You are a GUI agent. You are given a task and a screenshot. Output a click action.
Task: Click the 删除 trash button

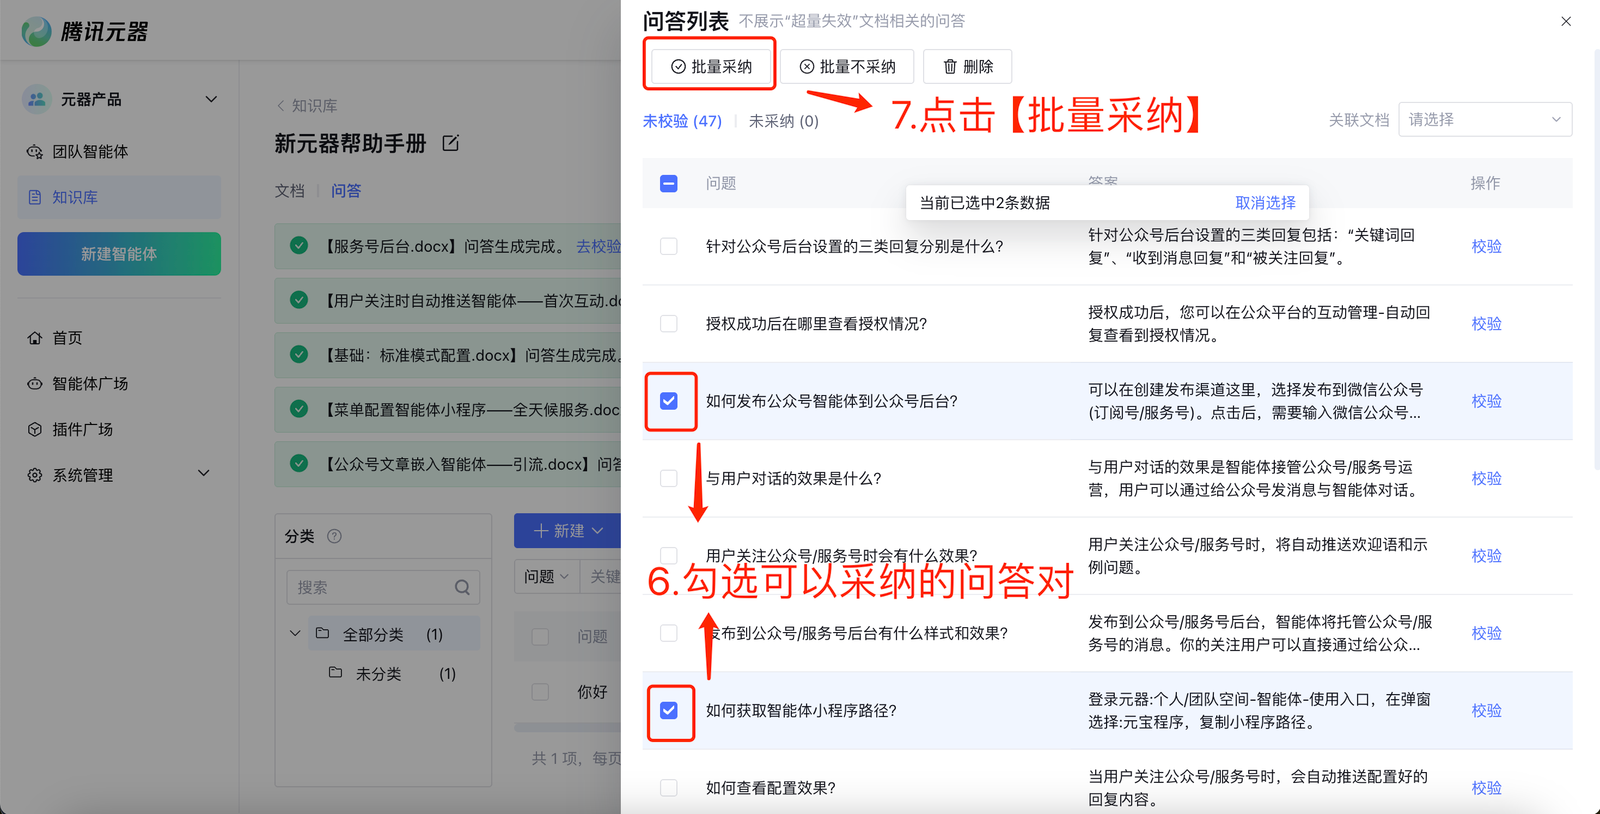click(x=967, y=67)
